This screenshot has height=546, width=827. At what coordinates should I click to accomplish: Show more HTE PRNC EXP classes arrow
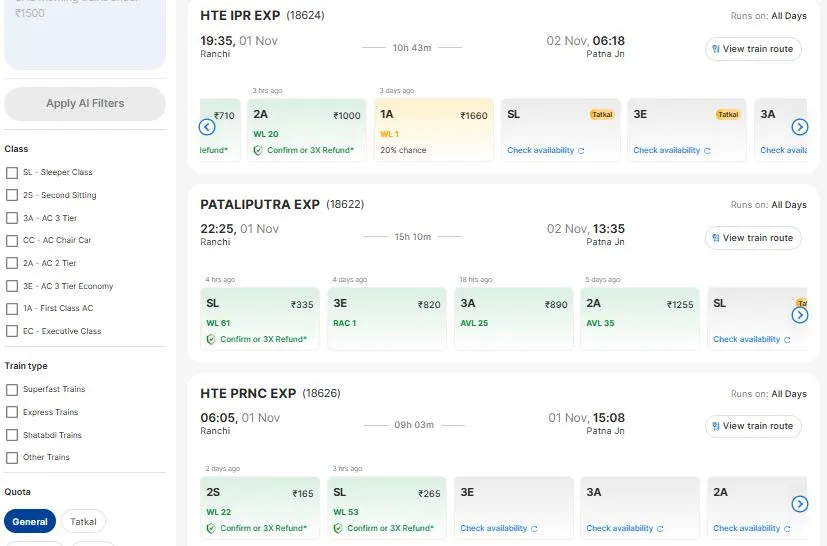pos(800,504)
